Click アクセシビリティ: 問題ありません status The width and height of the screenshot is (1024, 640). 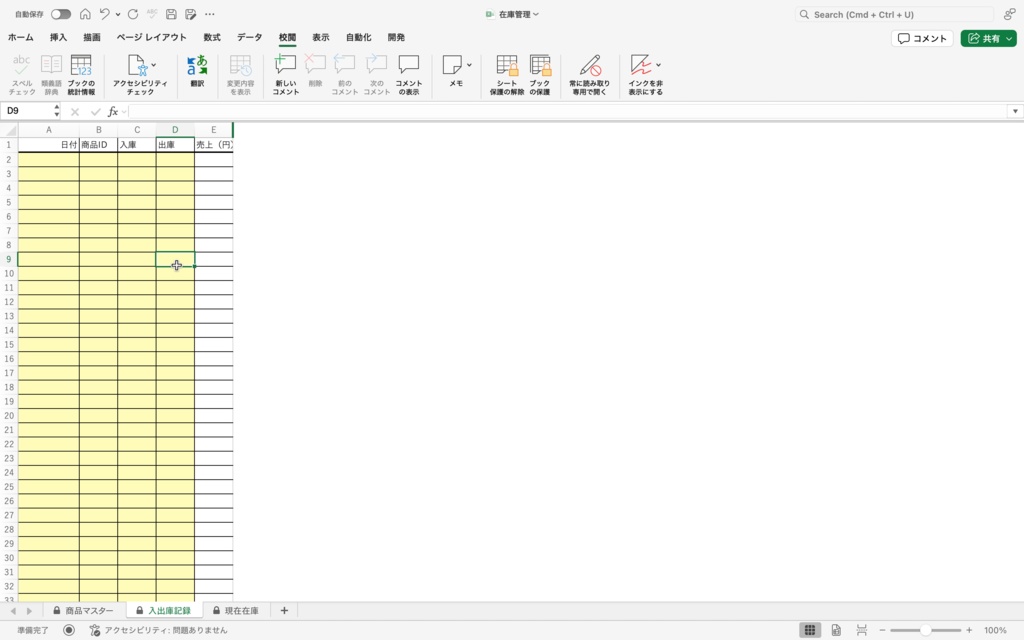pos(159,630)
